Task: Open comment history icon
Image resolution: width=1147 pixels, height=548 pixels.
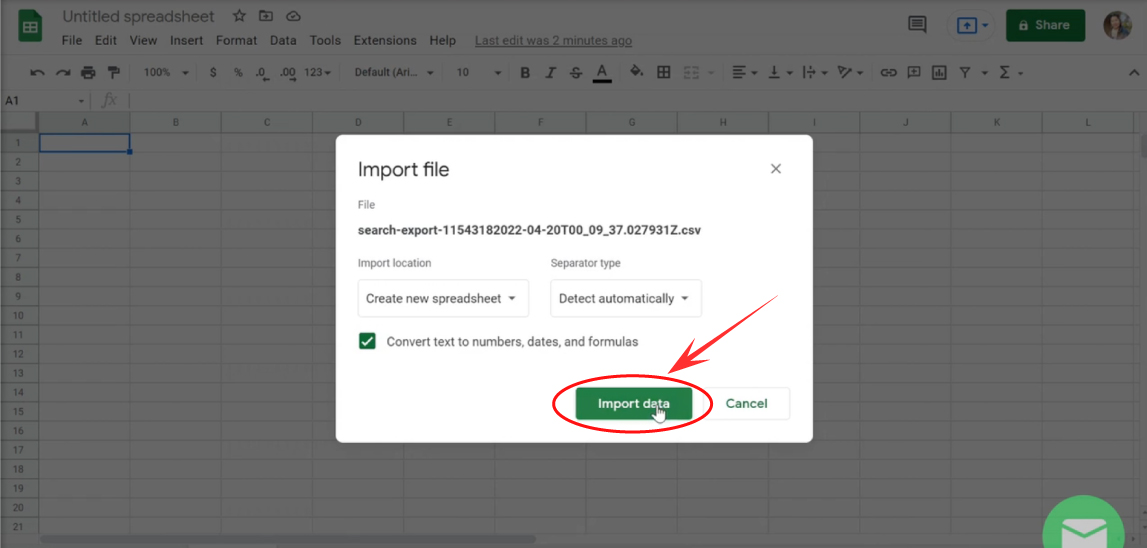Action: click(x=917, y=25)
